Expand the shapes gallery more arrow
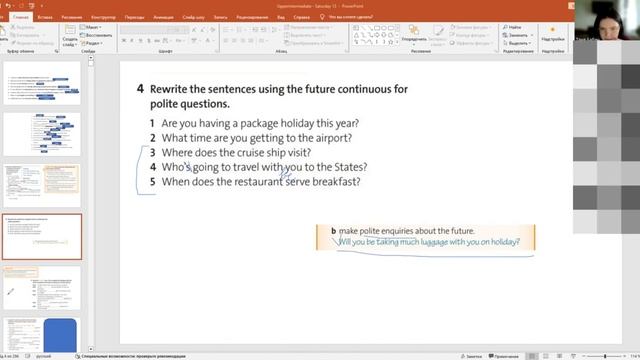The width and height of the screenshot is (640, 360). [397, 42]
